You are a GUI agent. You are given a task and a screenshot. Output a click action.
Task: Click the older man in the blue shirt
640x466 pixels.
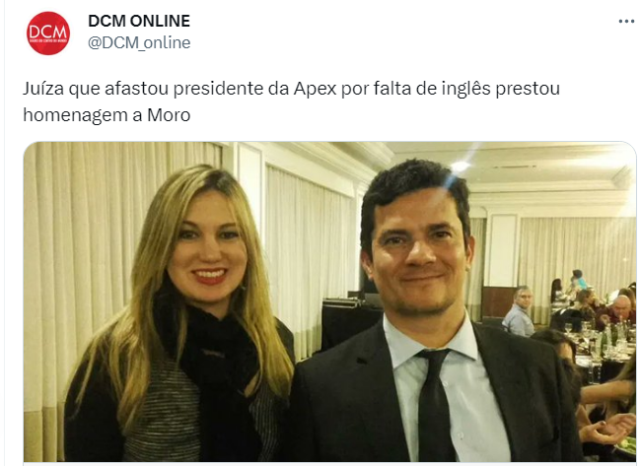point(518,312)
